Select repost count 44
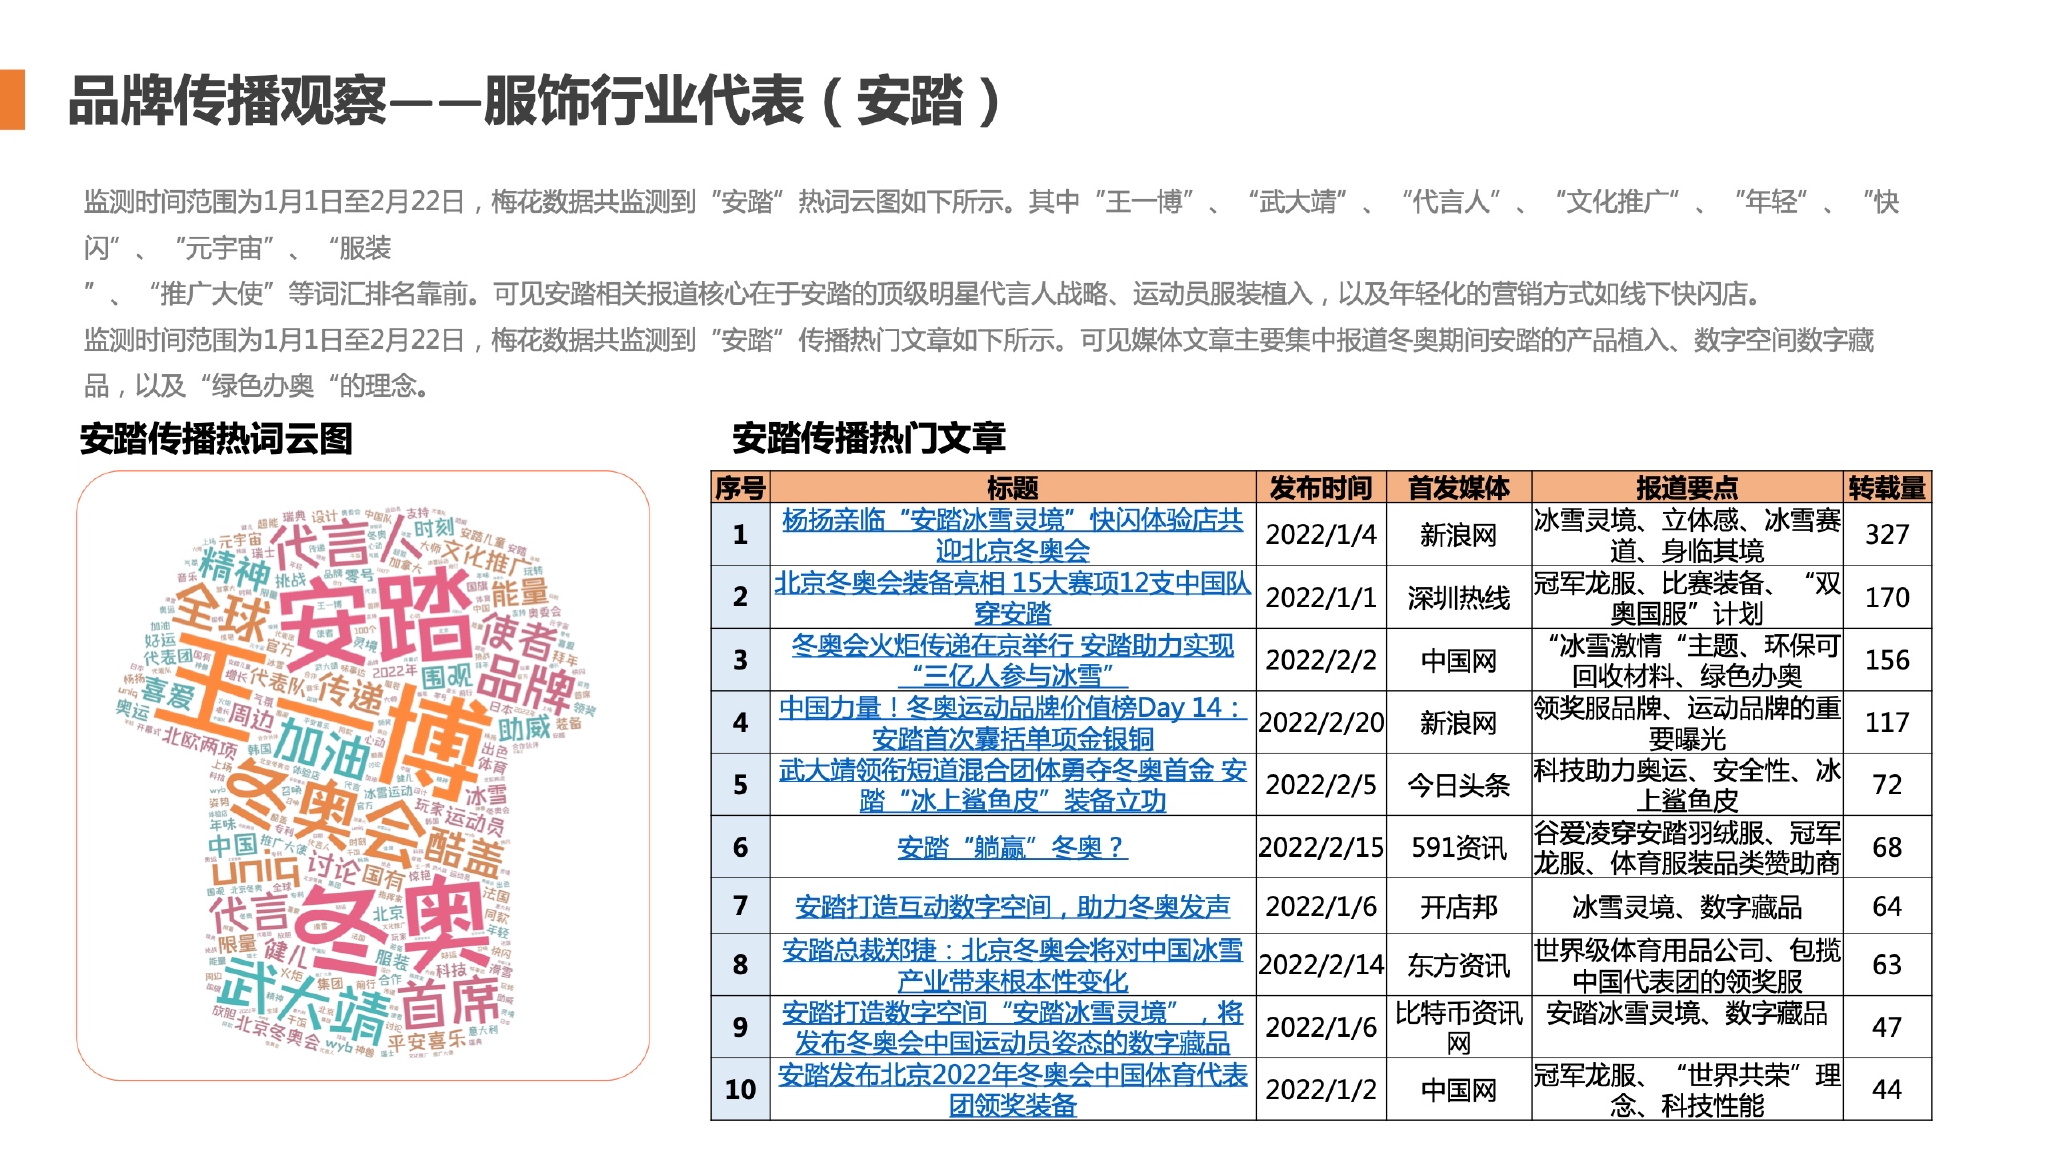2048x1152 pixels. click(x=1887, y=1089)
